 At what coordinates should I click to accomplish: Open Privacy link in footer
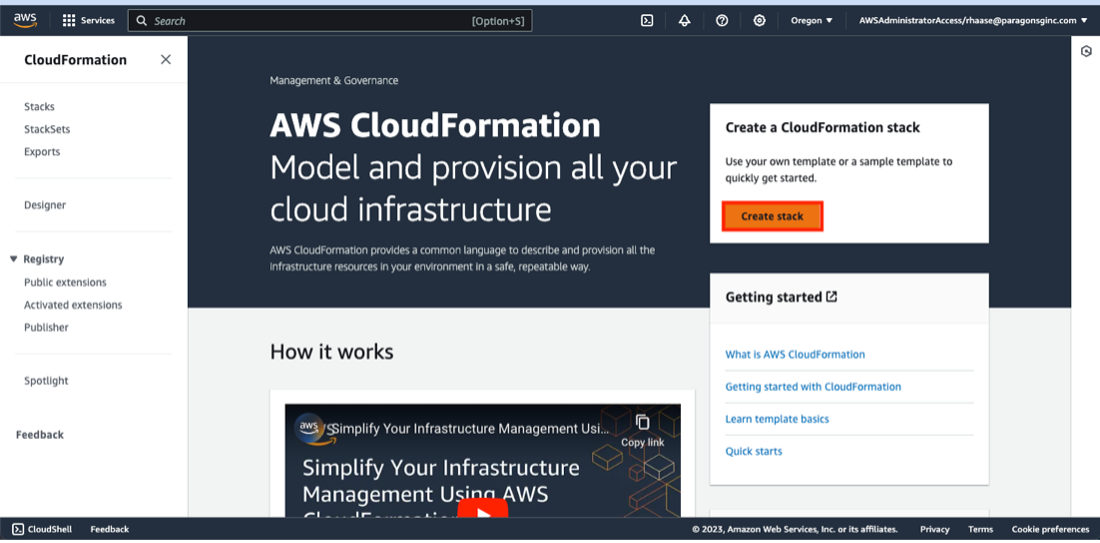coord(934,529)
